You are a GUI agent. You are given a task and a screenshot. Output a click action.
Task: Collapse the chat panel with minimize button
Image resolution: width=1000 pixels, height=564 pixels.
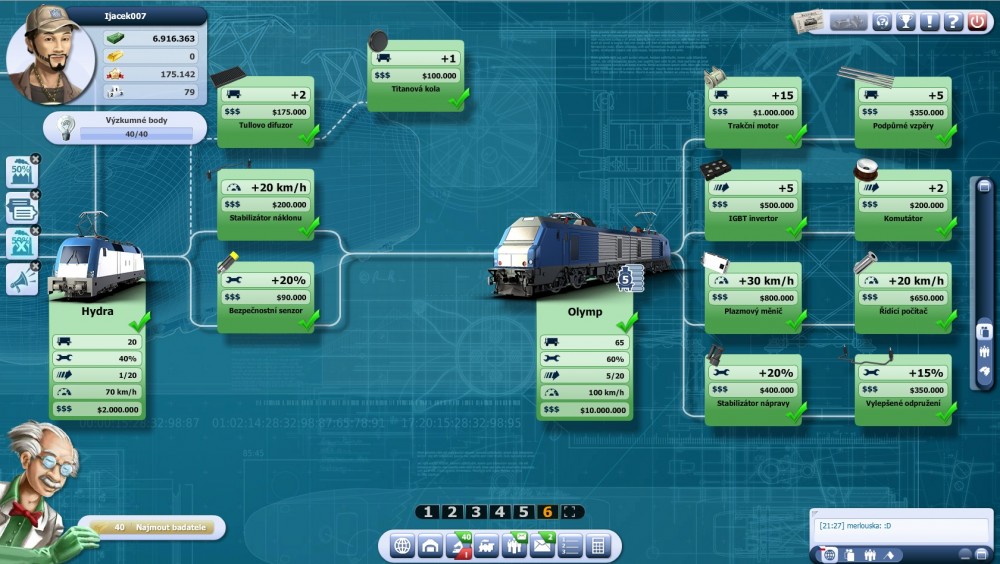coord(965,554)
